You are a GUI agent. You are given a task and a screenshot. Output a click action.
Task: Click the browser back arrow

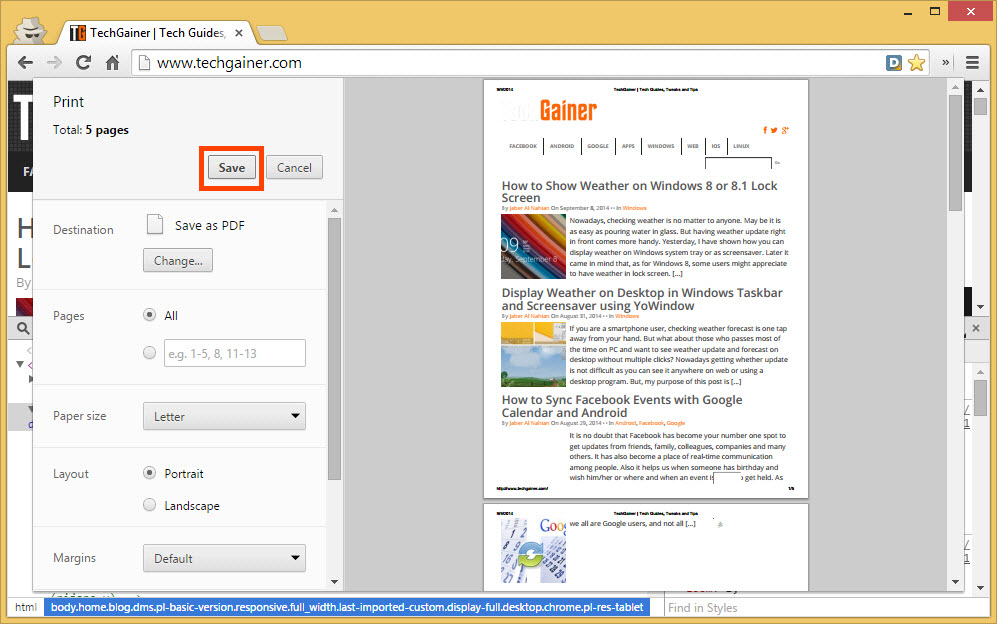tap(25, 62)
